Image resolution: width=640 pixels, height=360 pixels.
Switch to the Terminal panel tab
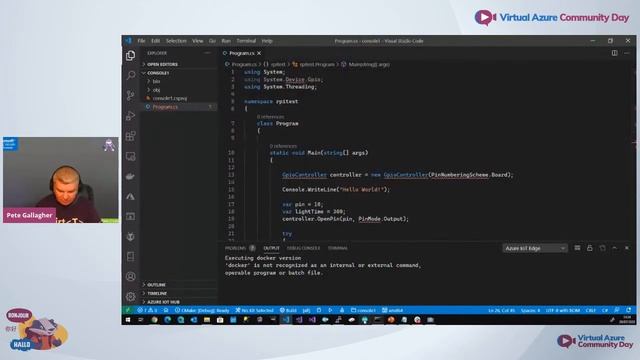[338, 248]
